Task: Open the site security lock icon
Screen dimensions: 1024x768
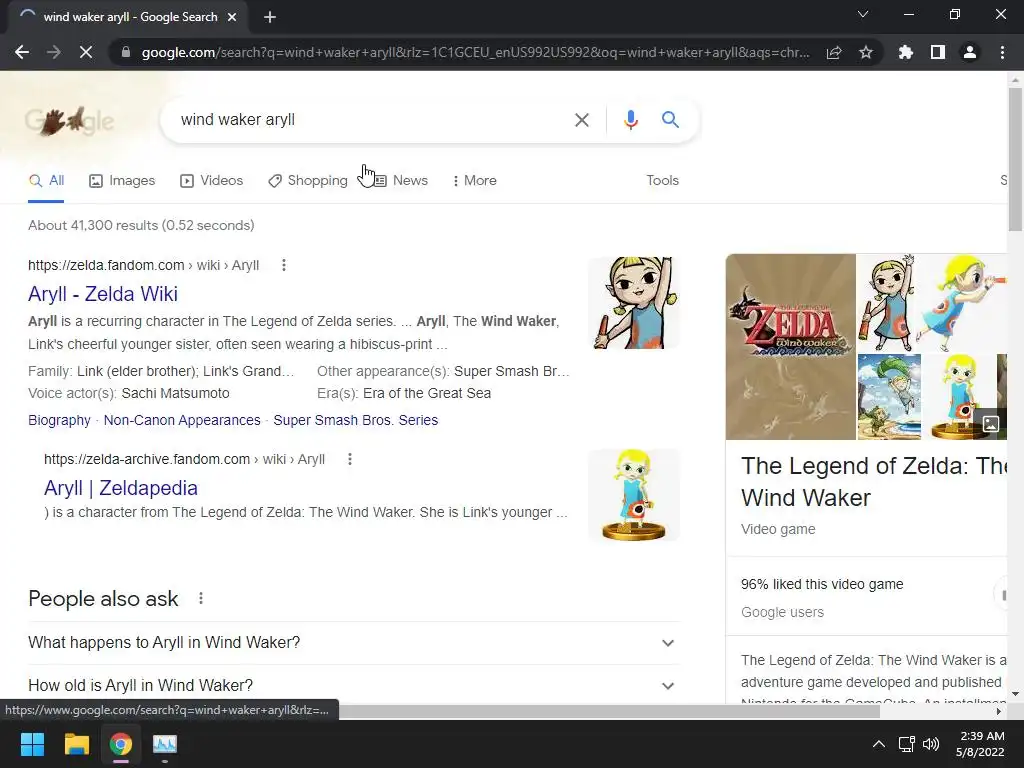Action: (x=125, y=52)
